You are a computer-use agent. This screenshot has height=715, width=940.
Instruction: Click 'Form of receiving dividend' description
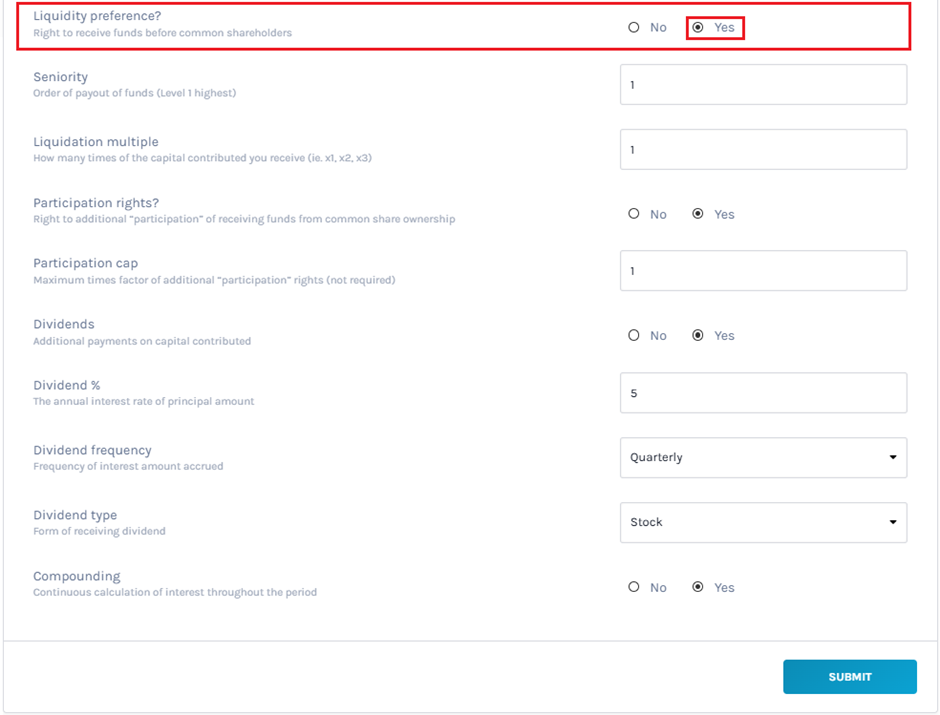tap(100, 531)
